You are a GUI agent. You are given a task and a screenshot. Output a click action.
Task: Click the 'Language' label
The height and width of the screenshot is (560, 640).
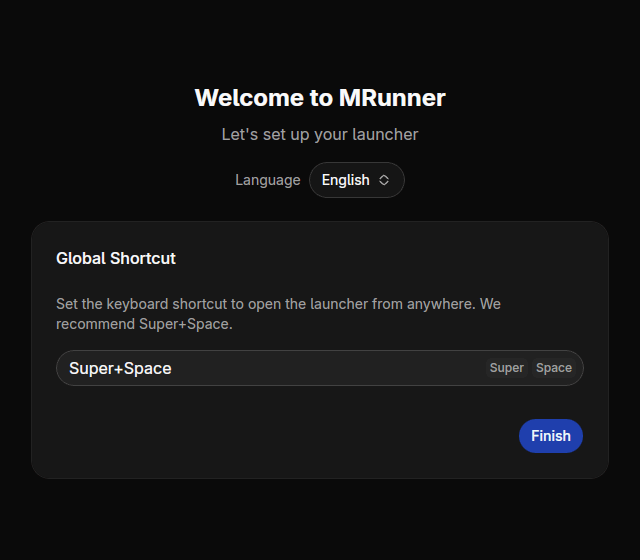pyautogui.click(x=268, y=180)
